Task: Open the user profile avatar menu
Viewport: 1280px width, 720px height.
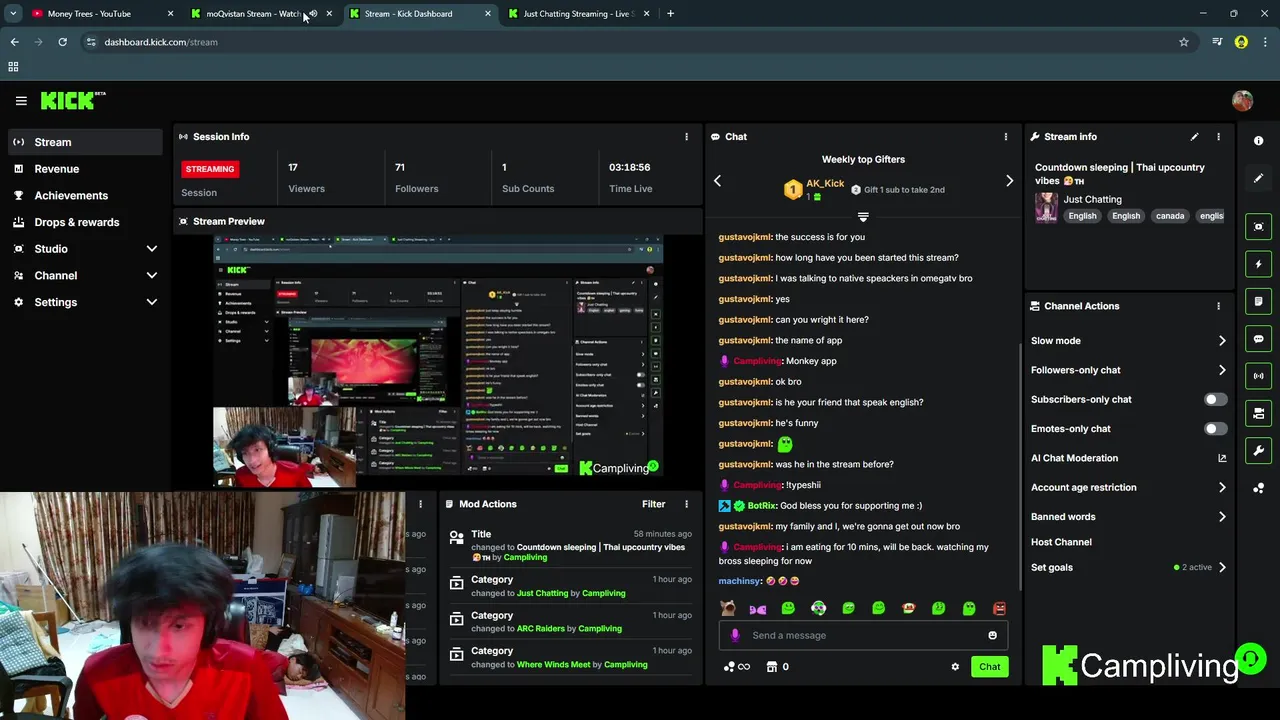Action: [x=1242, y=100]
